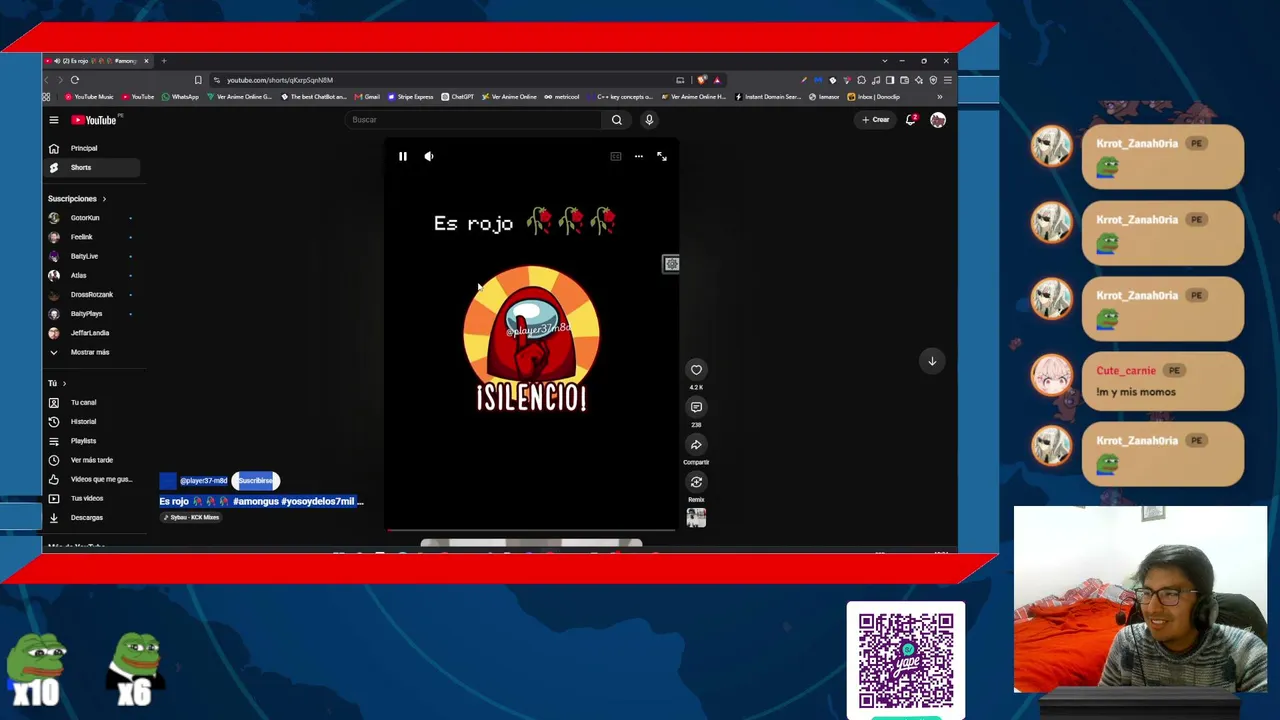This screenshot has height=720, width=1280.
Task: Focus the Buscar search field
Action: tap(474, 120)
